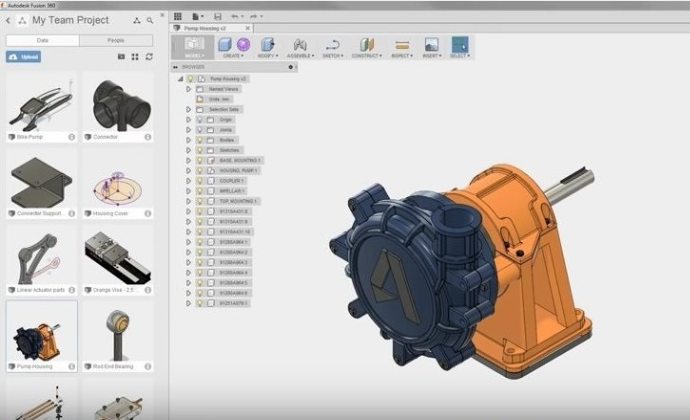
Task: Collapse the Browser panel header arrows
Action: point(176,67)
